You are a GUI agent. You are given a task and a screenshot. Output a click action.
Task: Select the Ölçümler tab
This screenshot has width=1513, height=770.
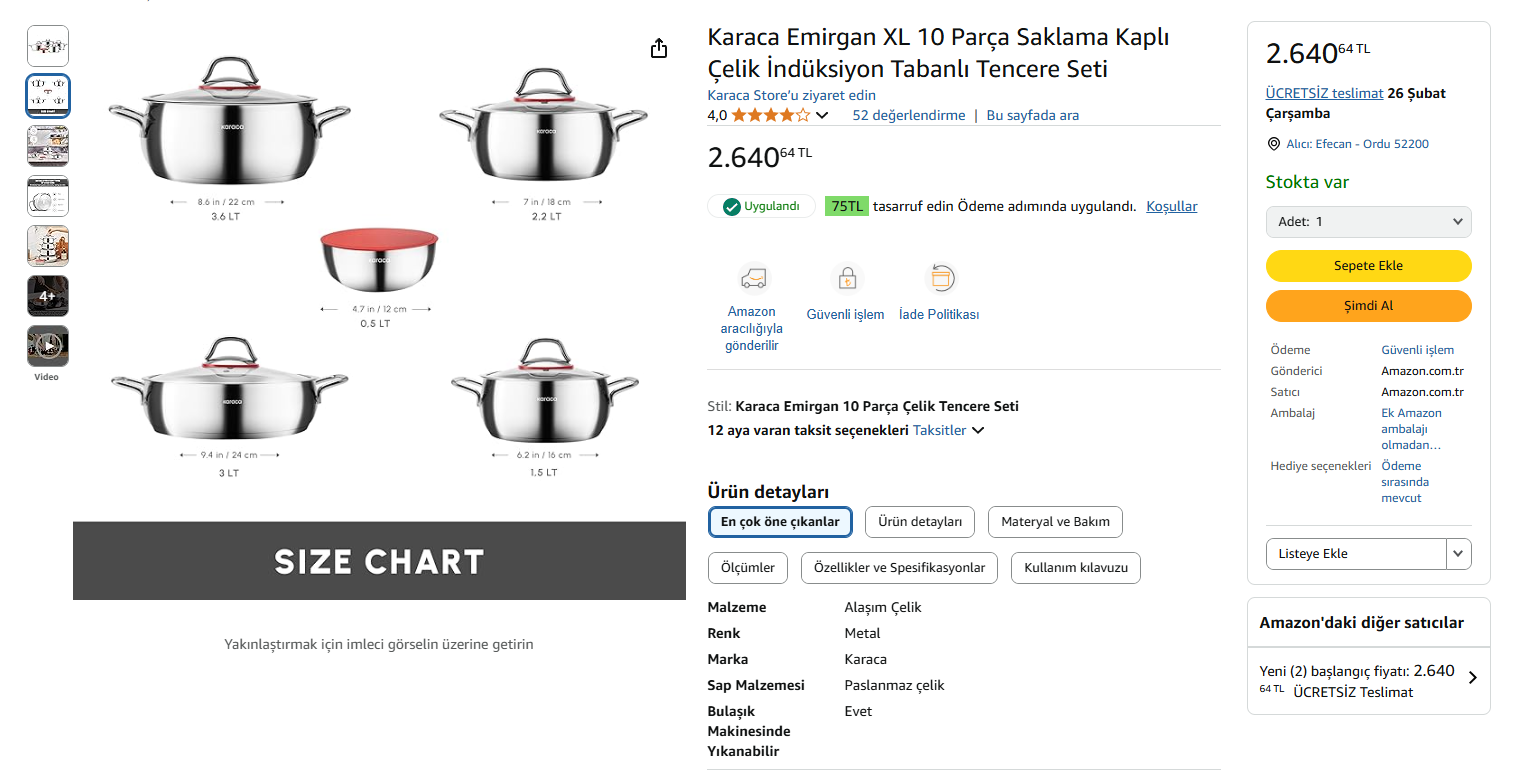(x=748, y=568)
